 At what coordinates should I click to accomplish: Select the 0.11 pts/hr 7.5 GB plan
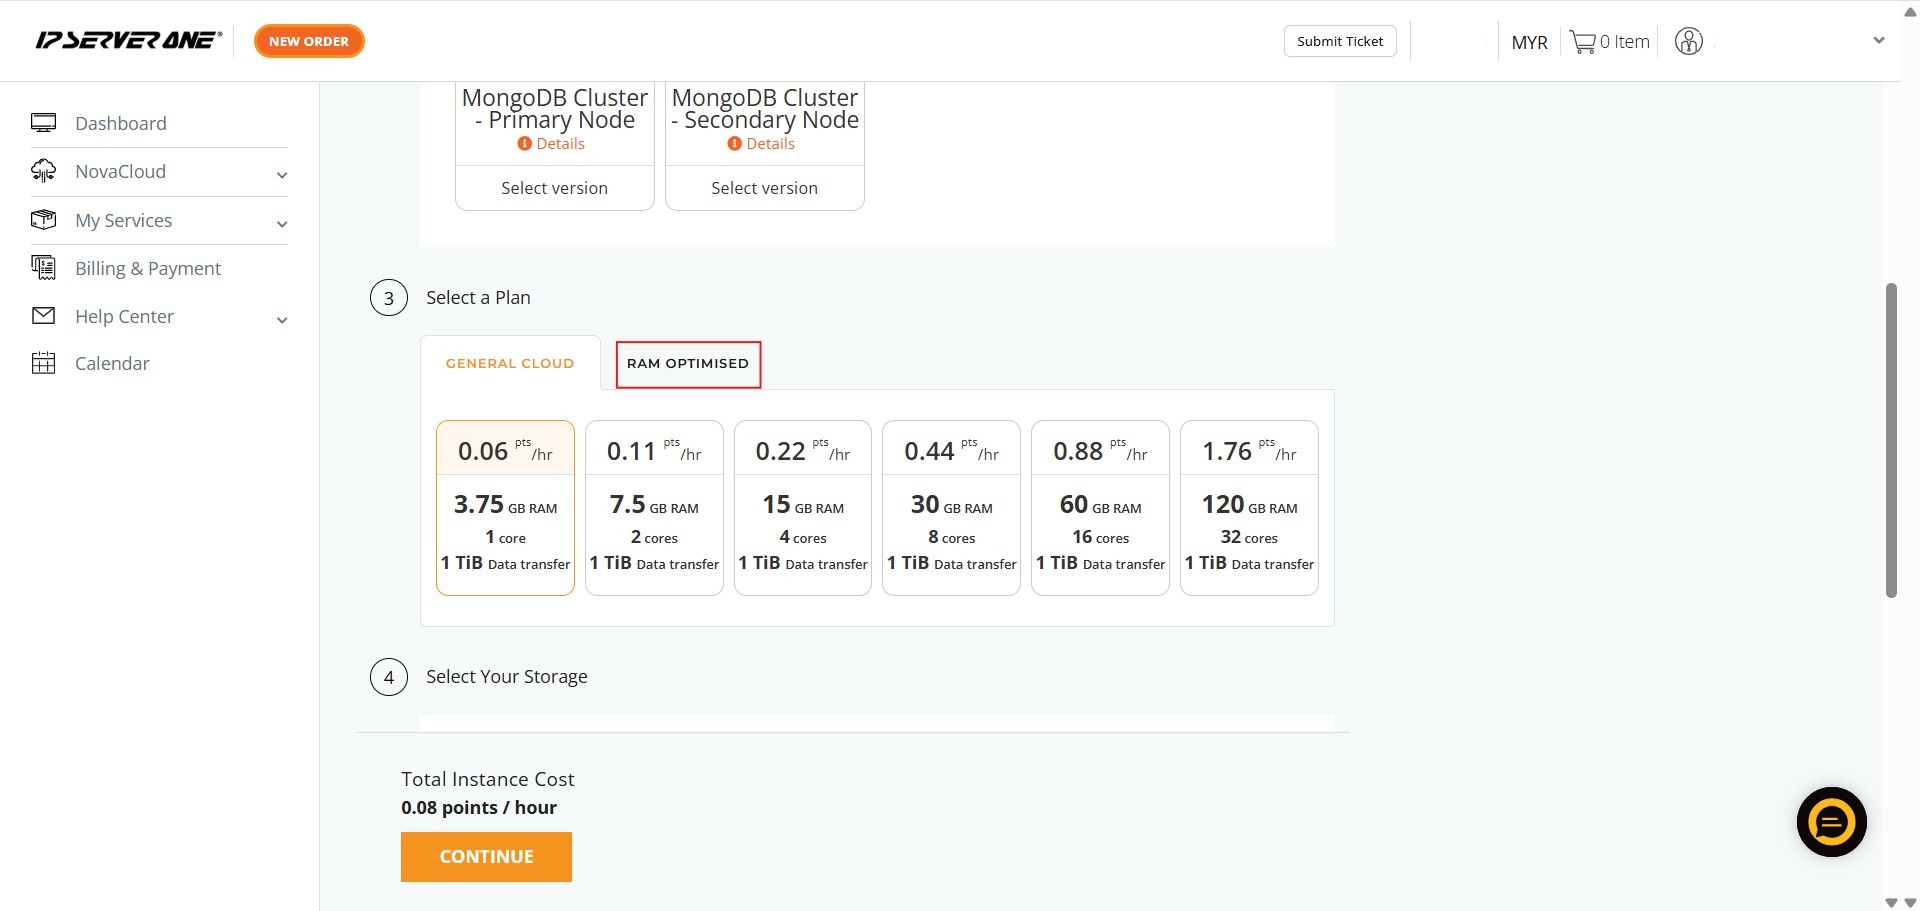click(x=654, y=508)
